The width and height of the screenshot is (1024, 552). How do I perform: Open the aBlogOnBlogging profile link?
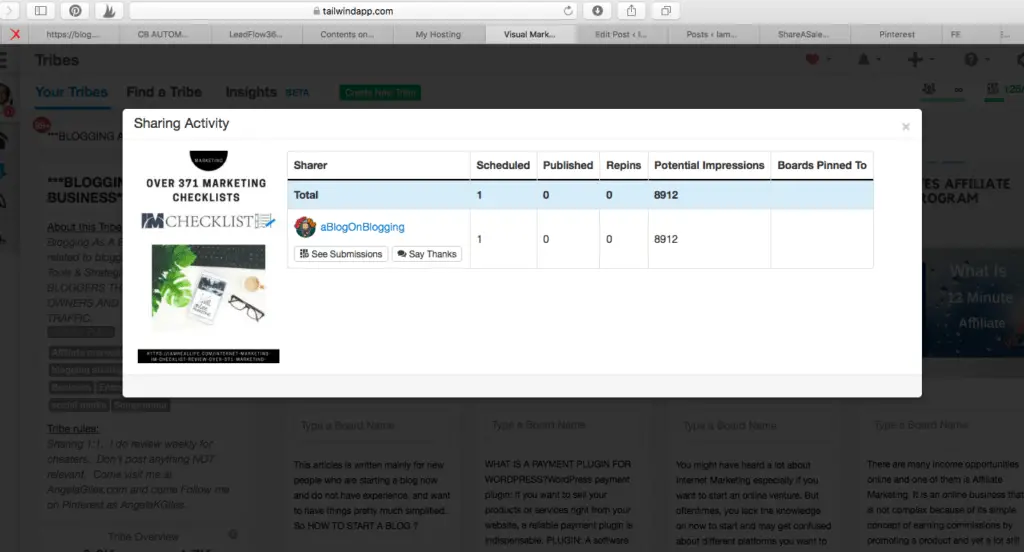[362, 227]
